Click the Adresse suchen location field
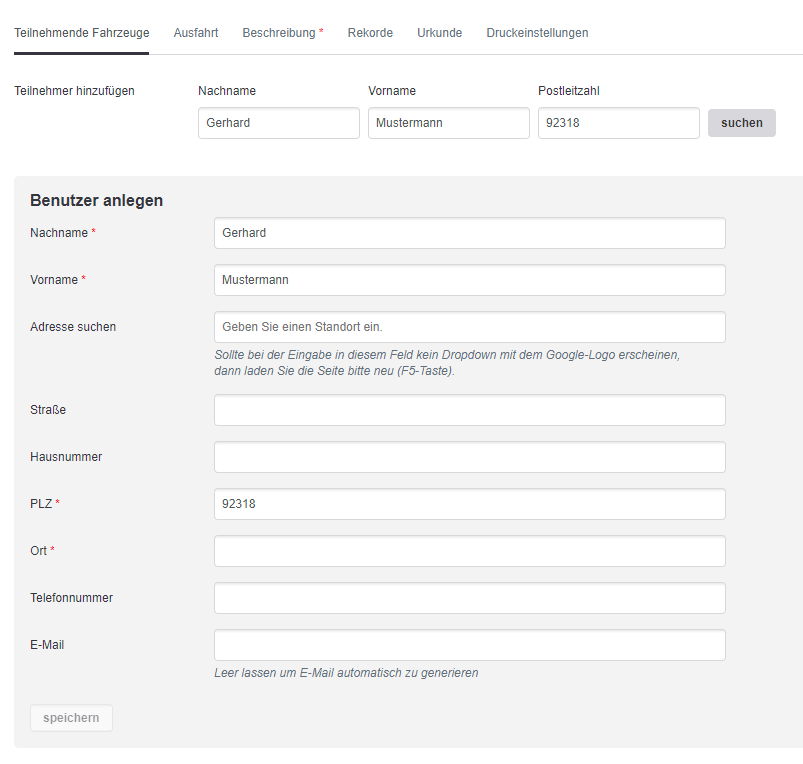This screenshot has height=764, width=803. 470,327
